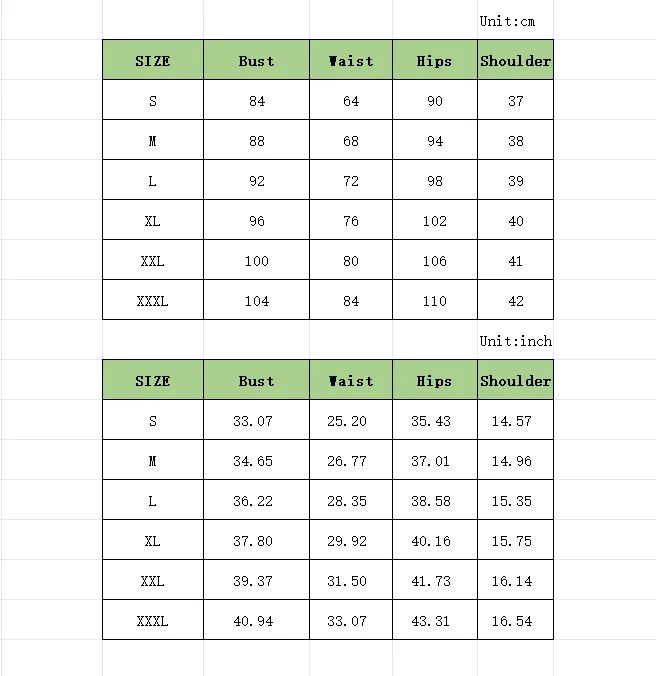Select the SIZE header in cm table
Screen dimensions: 656x676
(x=153, y=59)
